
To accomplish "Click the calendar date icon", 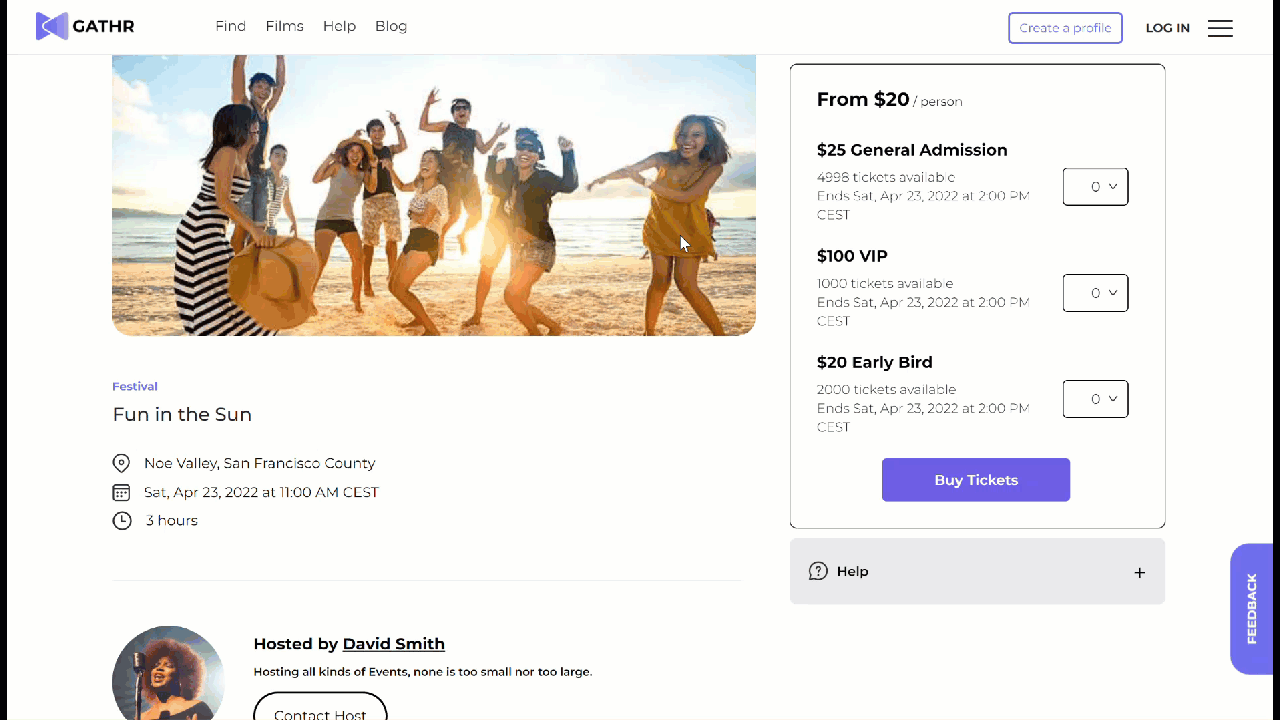I will click(121, 492).
